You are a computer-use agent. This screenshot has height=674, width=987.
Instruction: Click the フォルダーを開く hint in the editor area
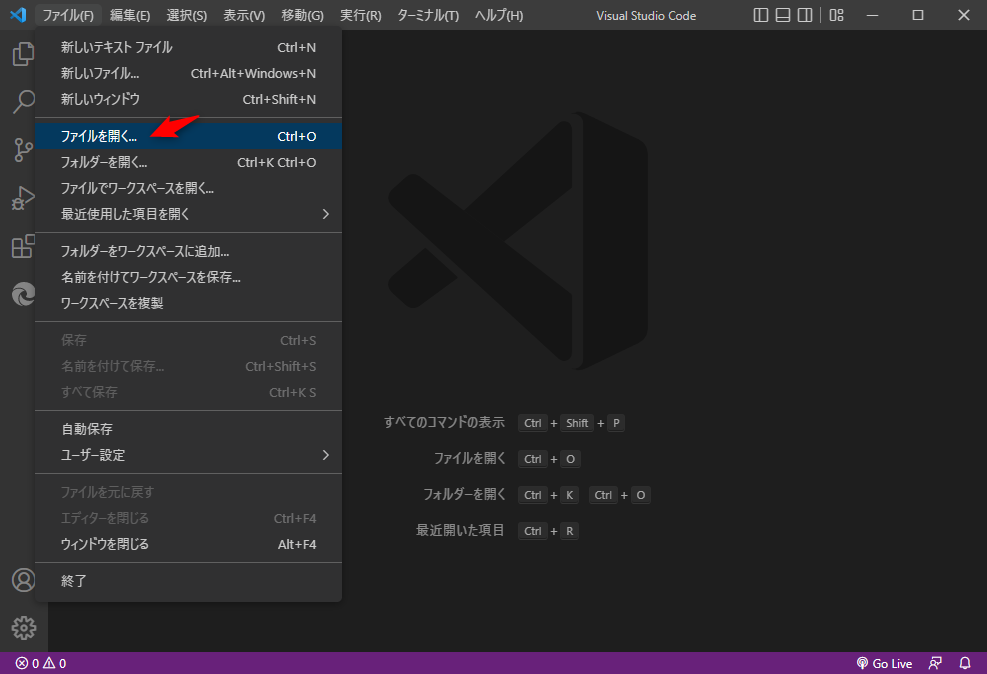coord(464,494)
